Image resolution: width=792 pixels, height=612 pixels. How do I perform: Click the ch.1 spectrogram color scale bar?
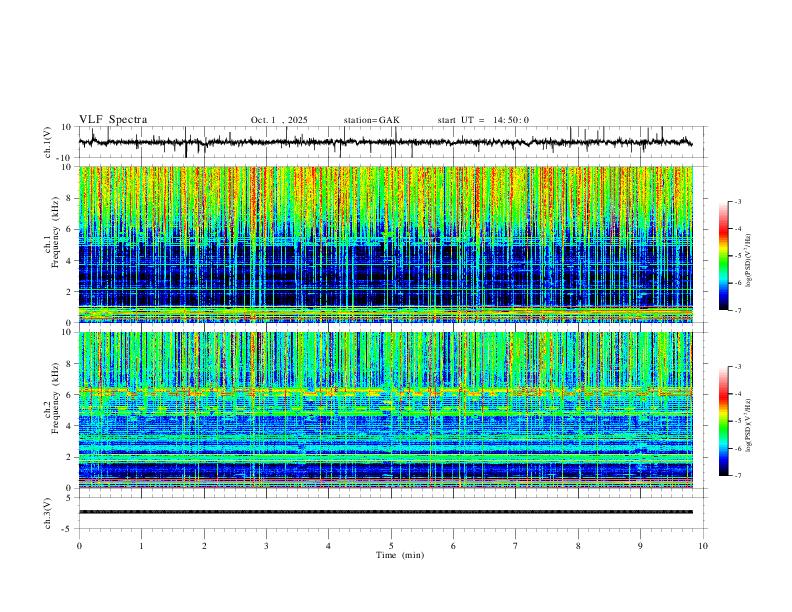723,256
